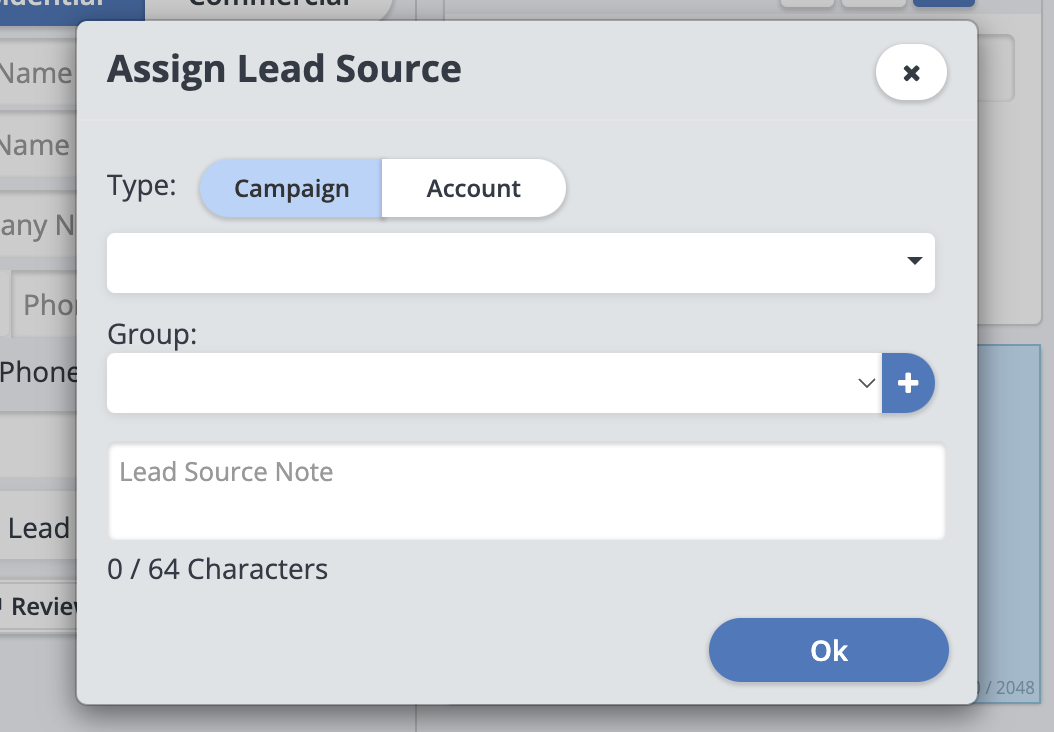Expand the Group dropdown list
Image resolution: width=1054 pixels, height=732 pixels.
point(492,383)
